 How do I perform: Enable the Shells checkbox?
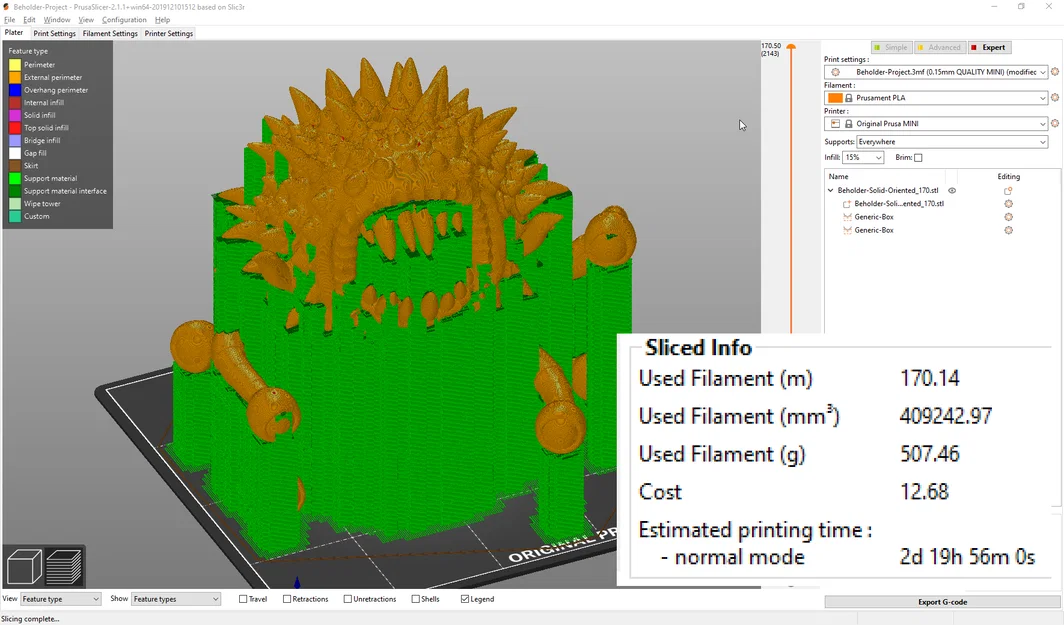click(x=415, y=599)
